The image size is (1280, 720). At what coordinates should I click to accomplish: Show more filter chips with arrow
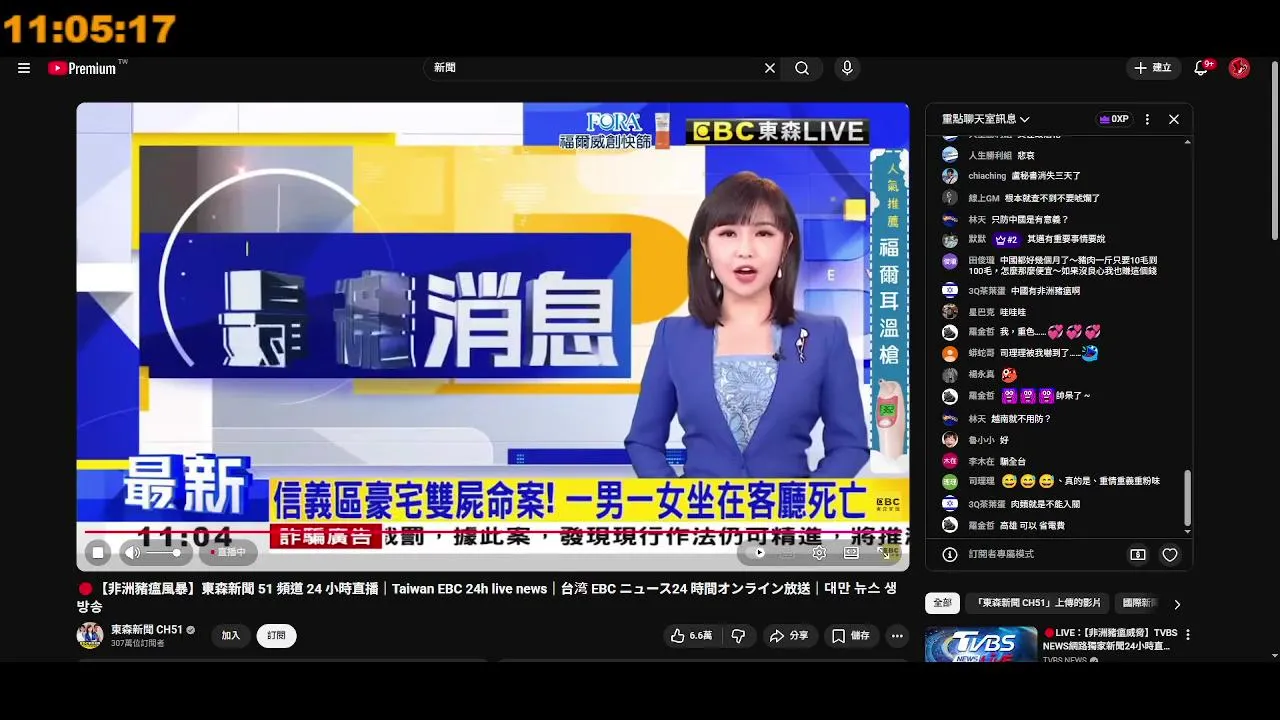point(1177,604)
